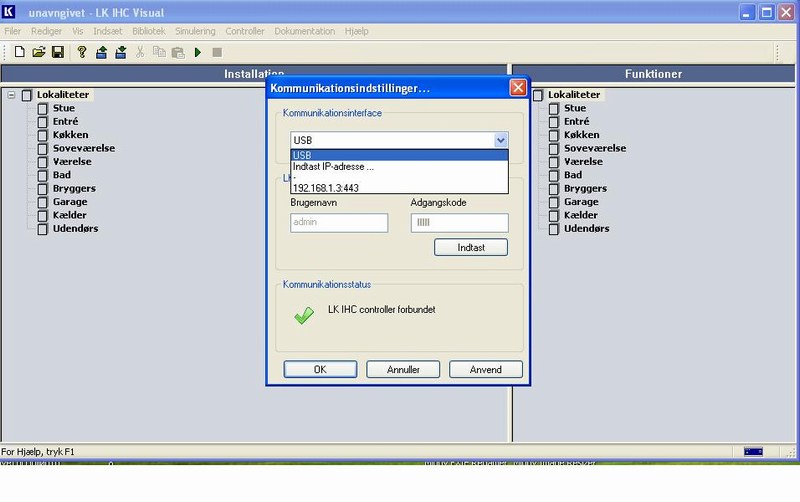Start simulation with the green play icon

coord(198,52)
